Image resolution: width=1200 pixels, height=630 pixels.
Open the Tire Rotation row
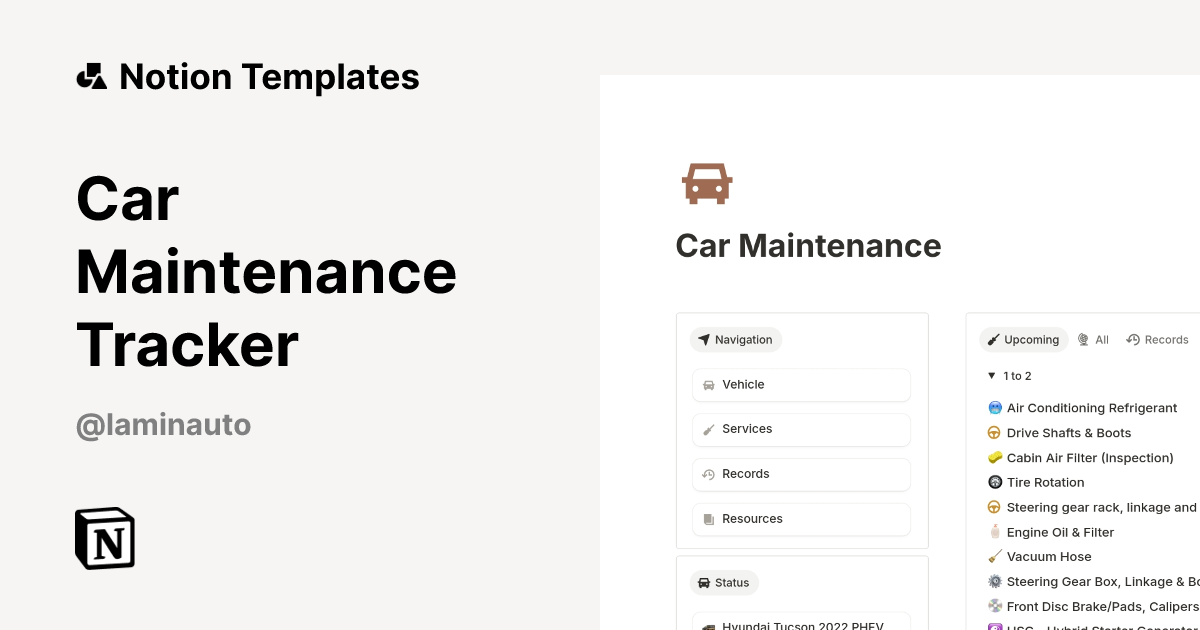click(1046, 482)
